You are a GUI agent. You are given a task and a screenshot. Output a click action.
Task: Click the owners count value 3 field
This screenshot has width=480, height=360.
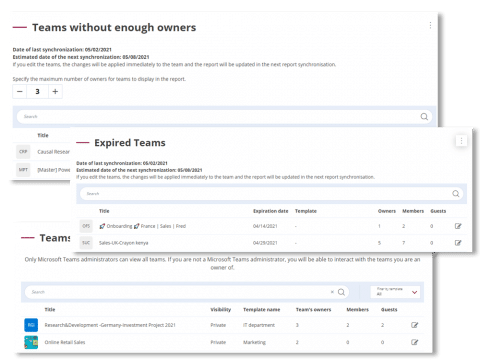click(x=38, y=91)
